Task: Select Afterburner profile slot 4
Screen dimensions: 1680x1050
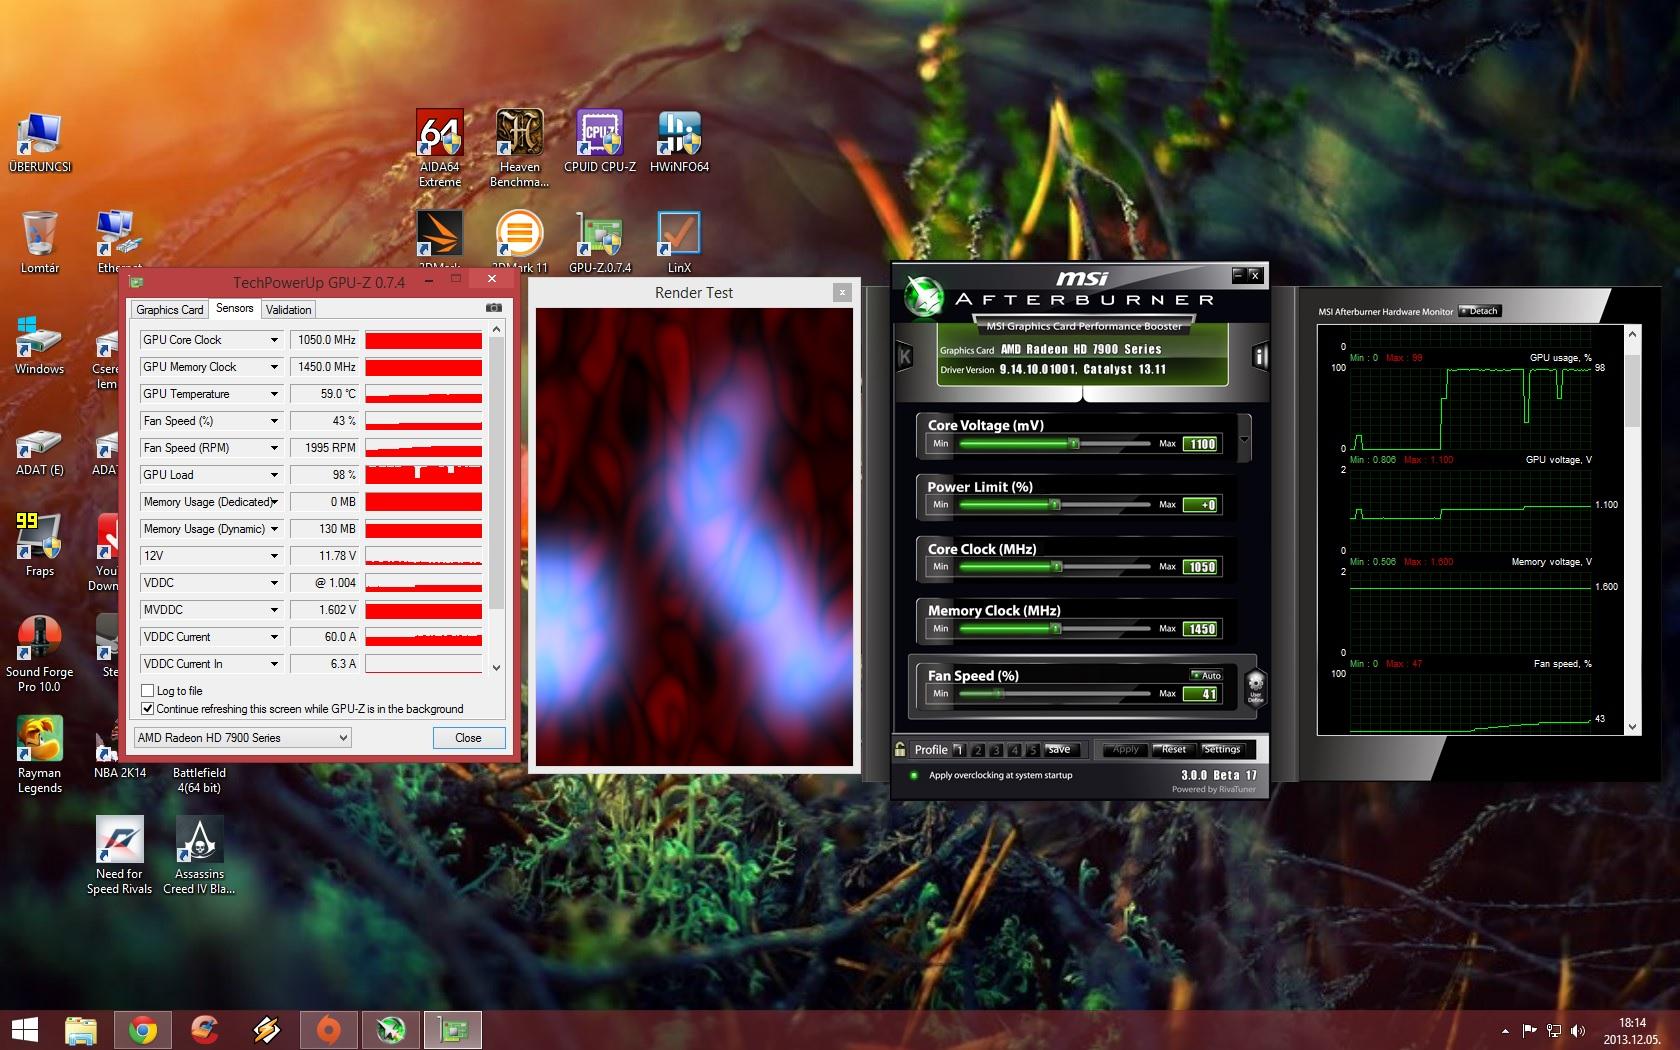Action: [x=1015, y=749]
